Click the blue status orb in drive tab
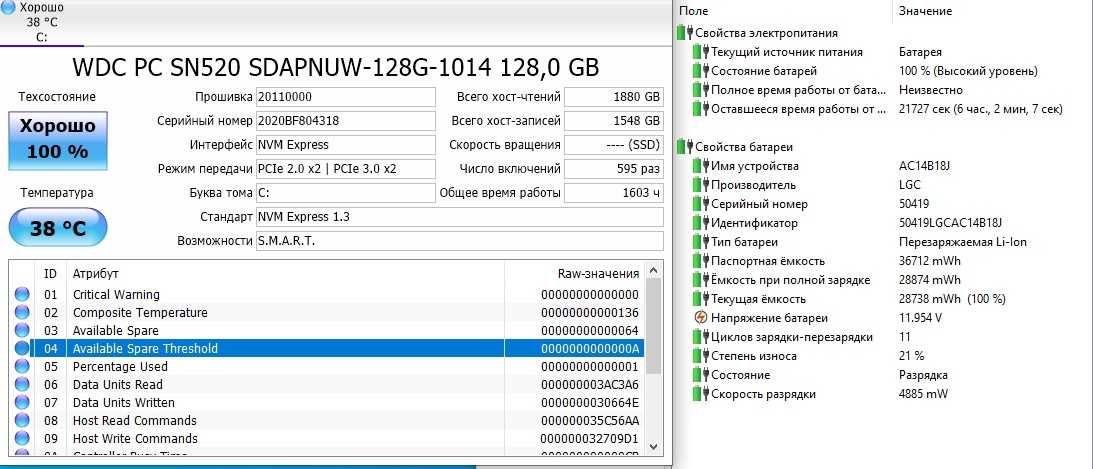Screen dimensions: 1093x469 pos(9,8)
